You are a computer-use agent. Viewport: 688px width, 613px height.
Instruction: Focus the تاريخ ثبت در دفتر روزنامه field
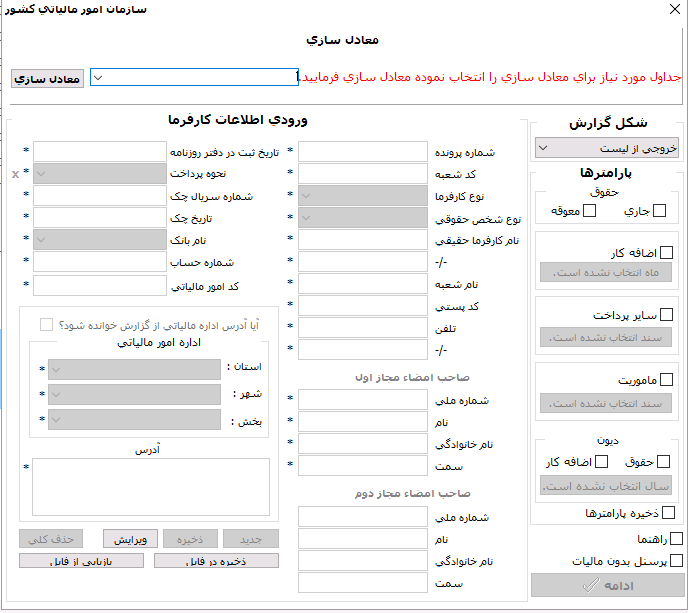tap(100, 151)
